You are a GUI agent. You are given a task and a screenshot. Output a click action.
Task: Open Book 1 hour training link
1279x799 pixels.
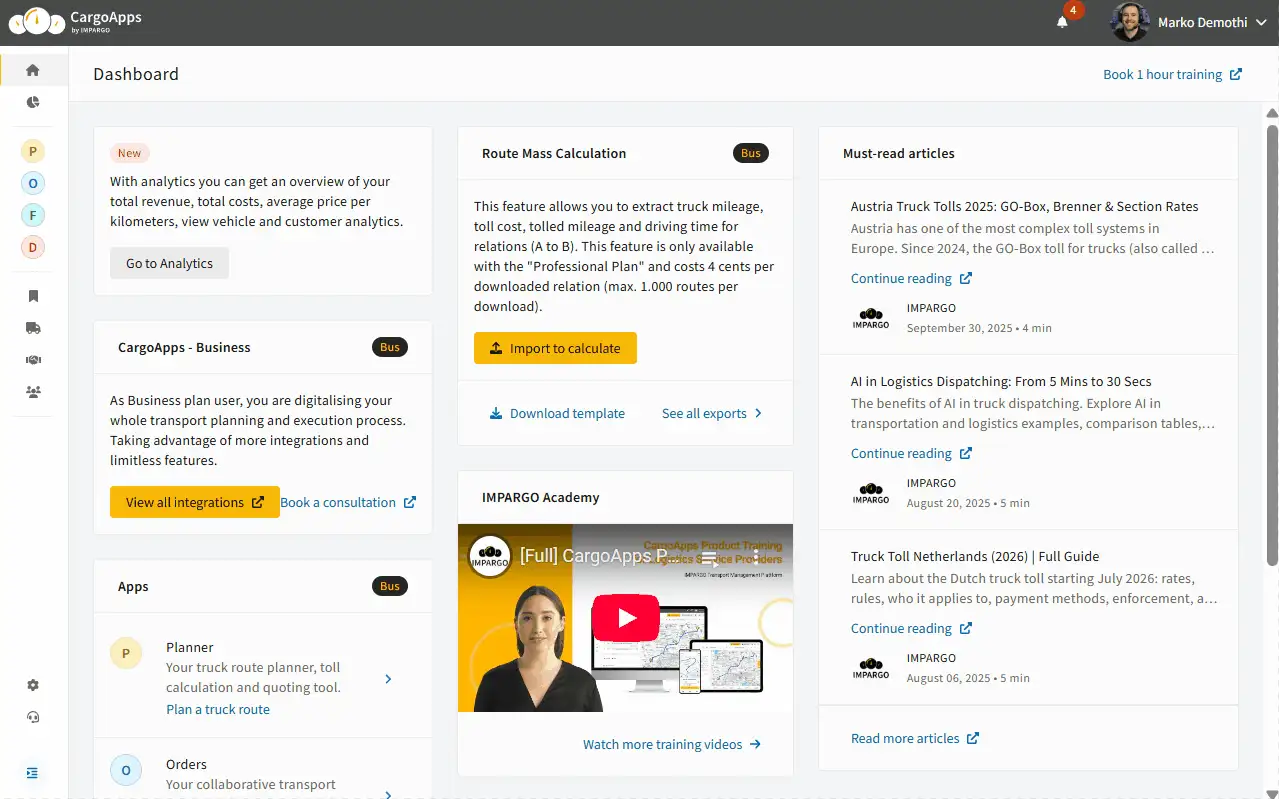click(x=1173, y=74)
